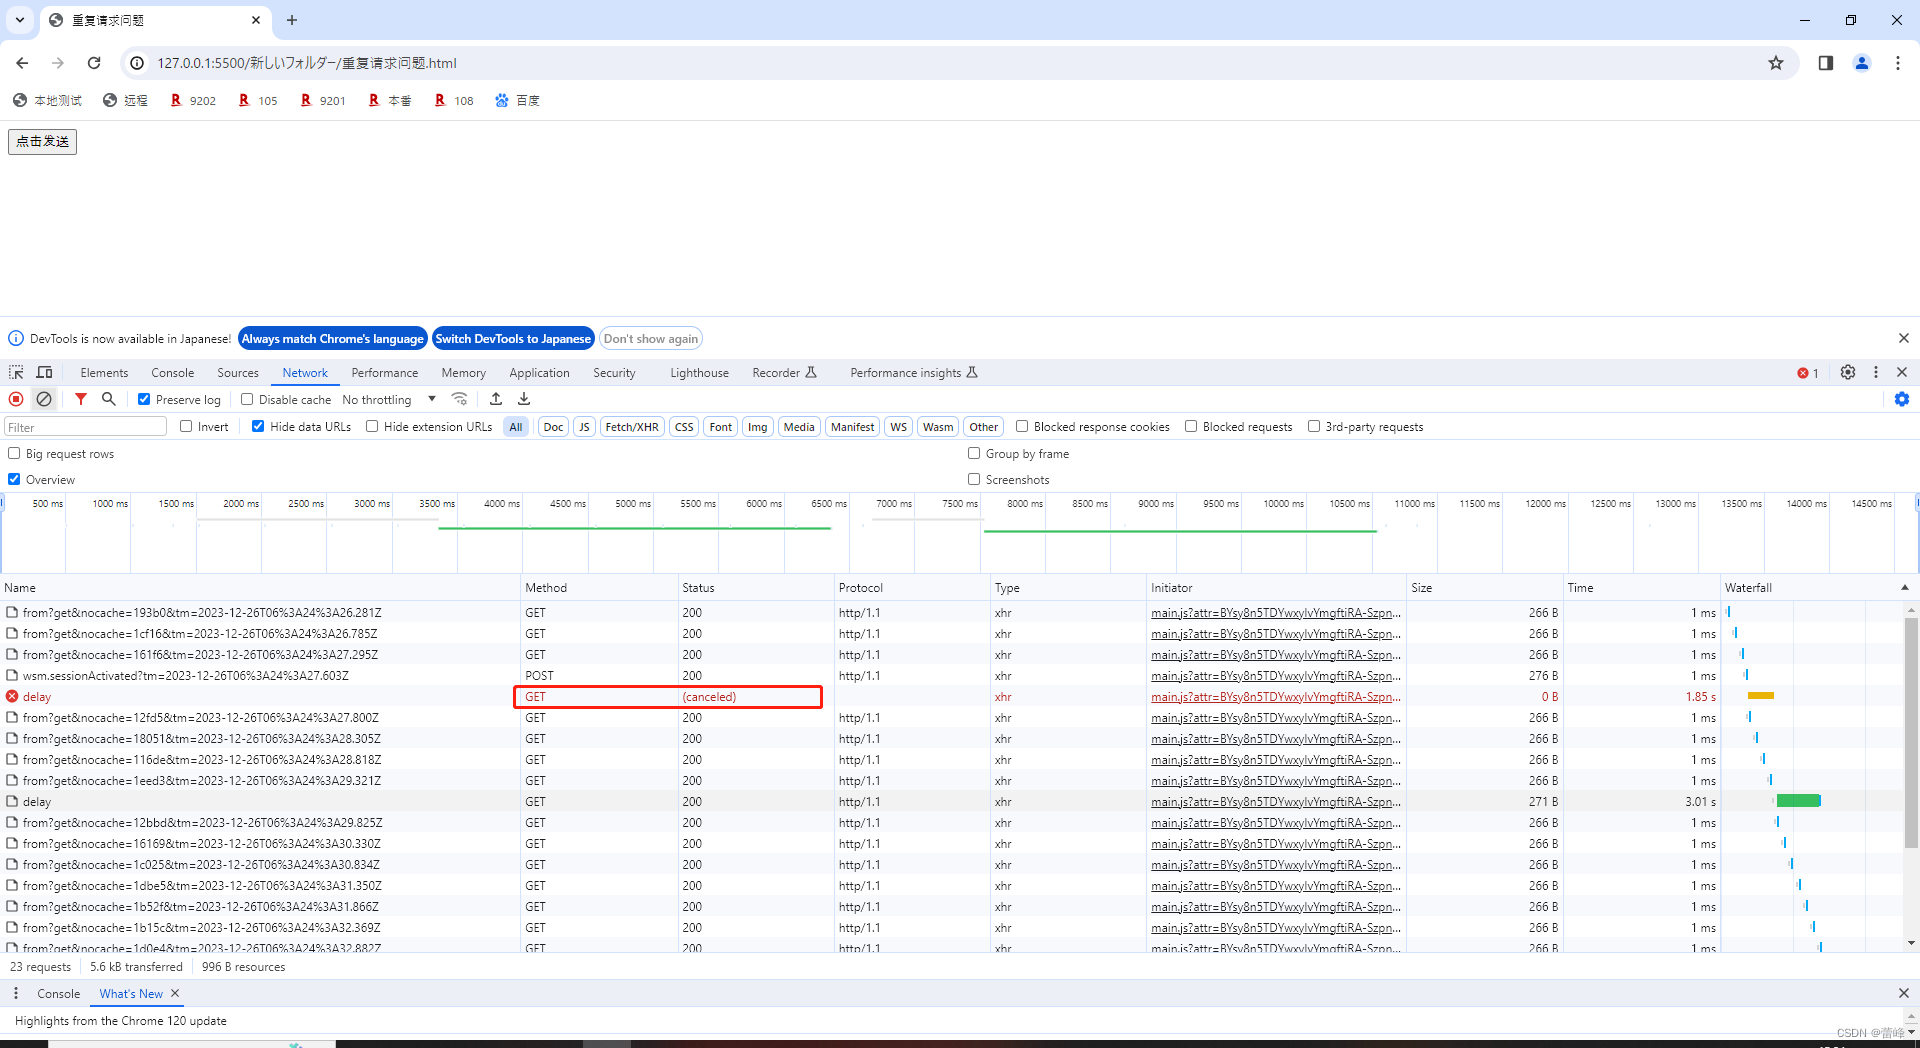Open the Chrome three-dot menu
Viewport: 1920px width, 1048px height.
point(1898,63)
